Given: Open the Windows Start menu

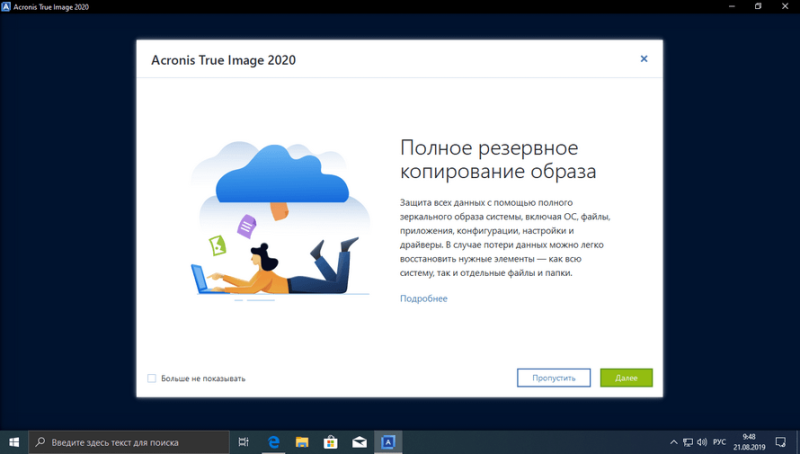Looking at the screenshot, I should coord(14,442).
